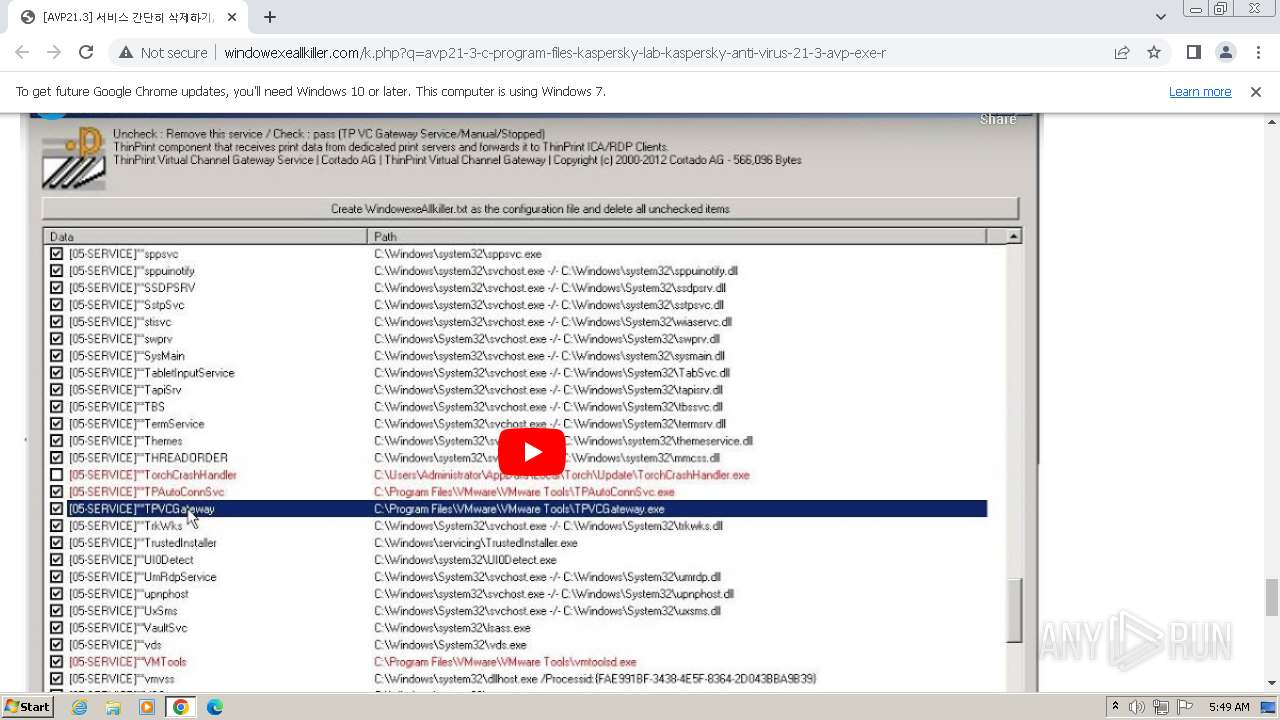
Task: Select the AVP21.3 browser tab
Action: point(130,17)
